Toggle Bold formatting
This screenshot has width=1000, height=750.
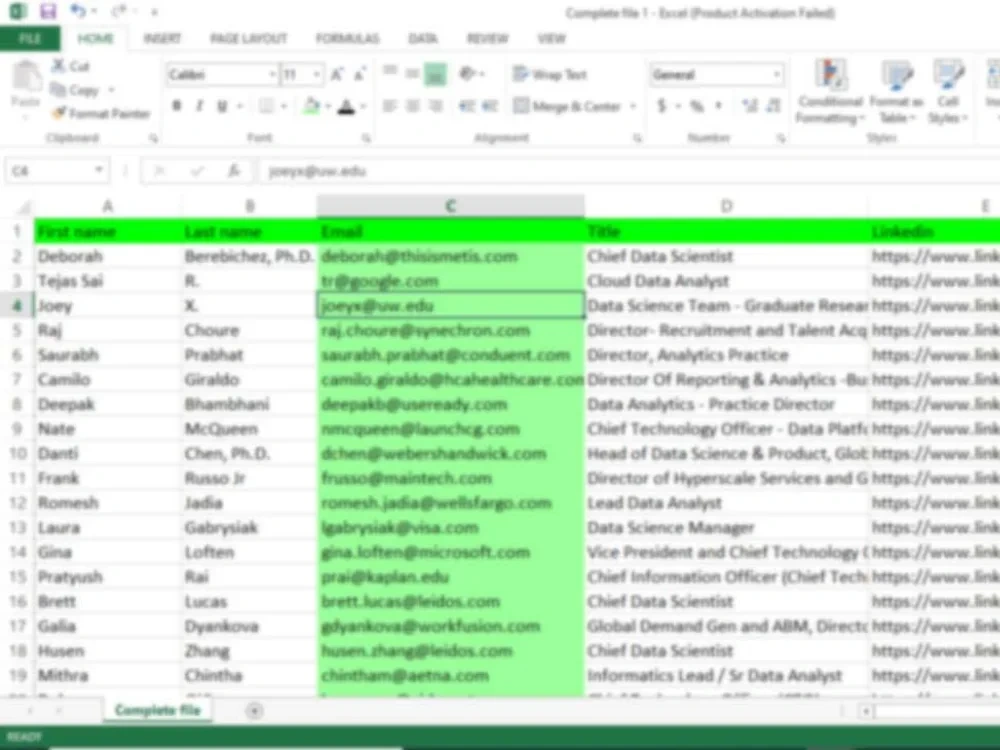tap(177, 106)
